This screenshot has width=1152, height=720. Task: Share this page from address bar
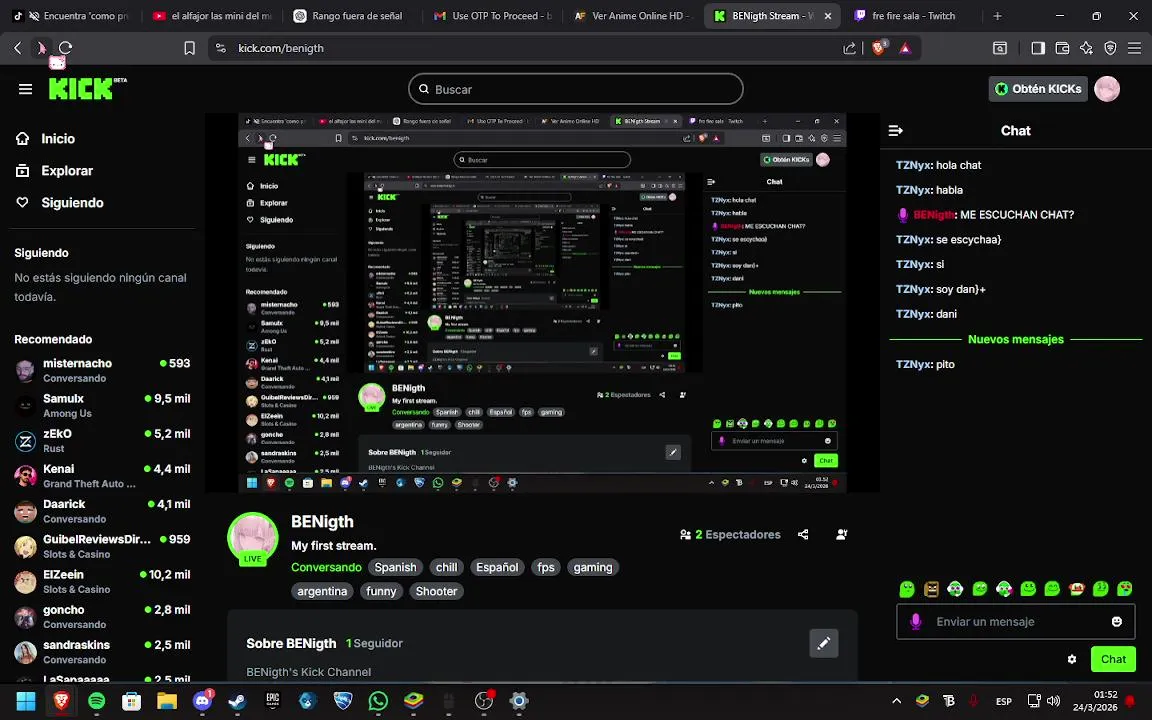(x=849, y=48)
